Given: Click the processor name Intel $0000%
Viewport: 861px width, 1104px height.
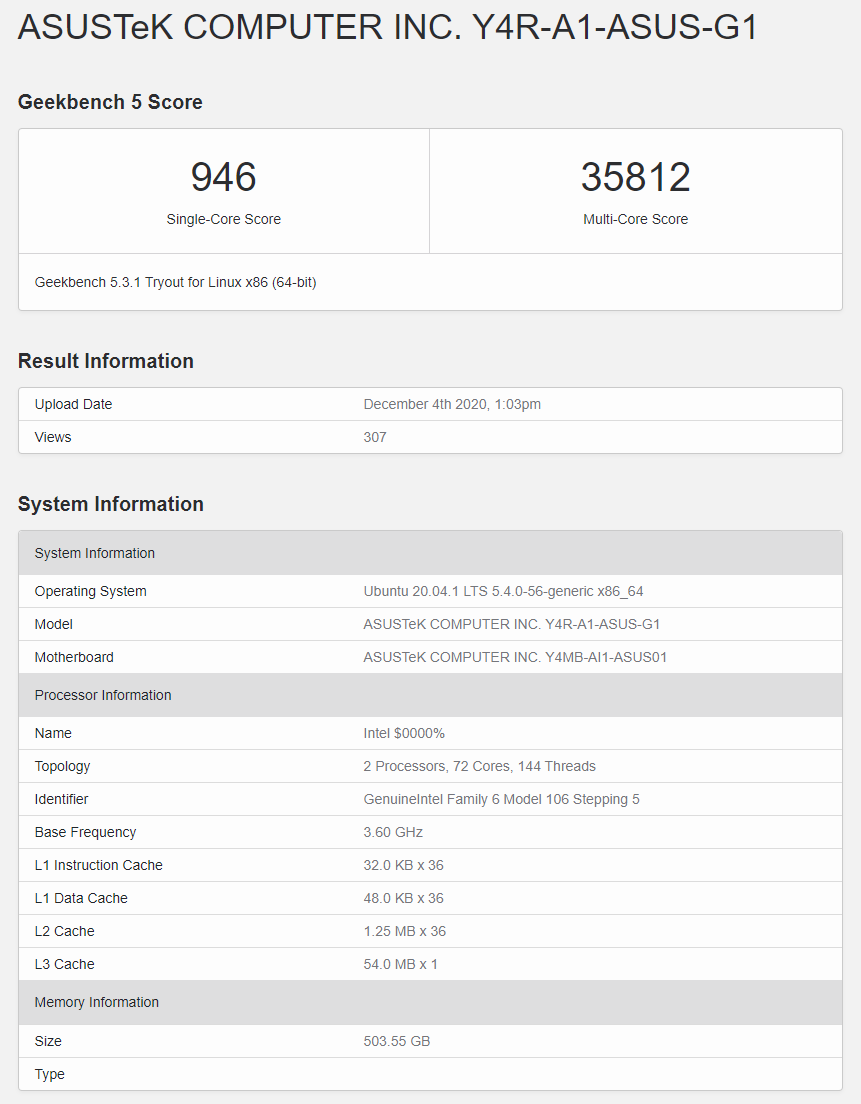Looking at the screenshot, I should [x=404, y=733].
